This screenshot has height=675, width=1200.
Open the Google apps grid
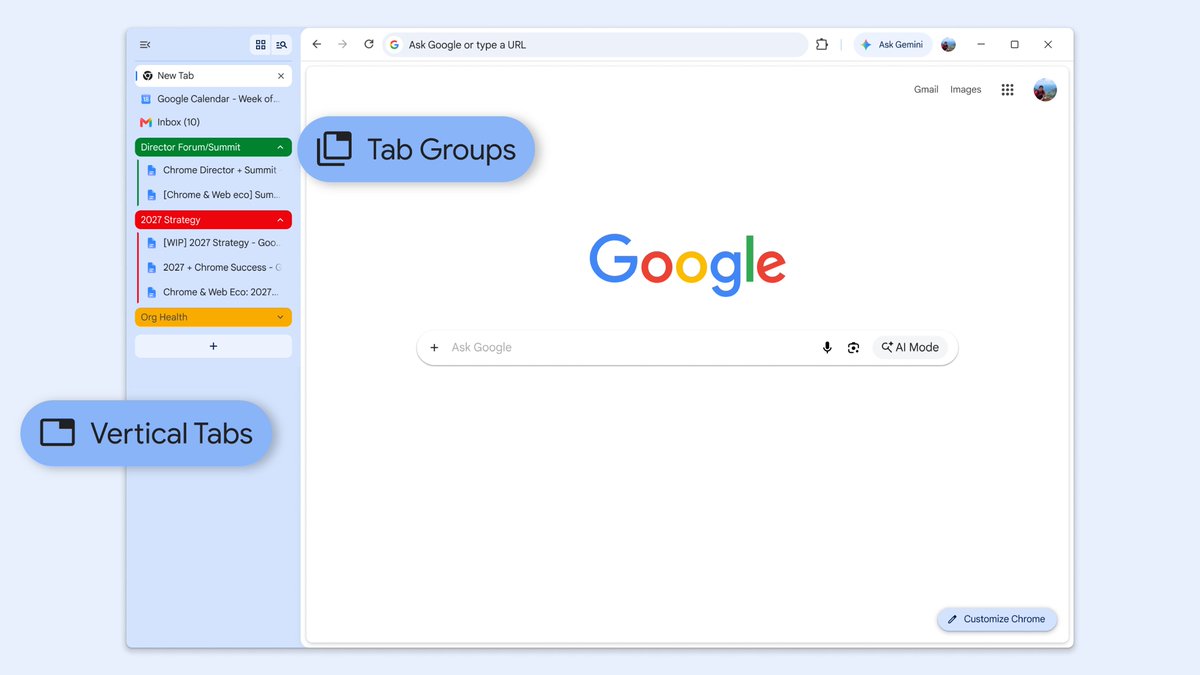(x=1007, y=90)
